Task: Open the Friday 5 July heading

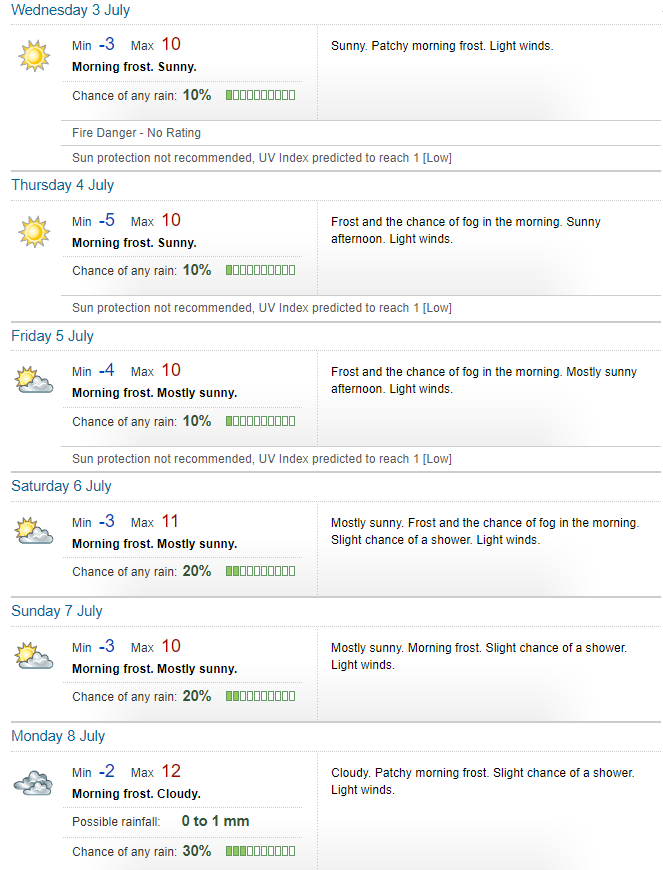Action: click(53, 336)
